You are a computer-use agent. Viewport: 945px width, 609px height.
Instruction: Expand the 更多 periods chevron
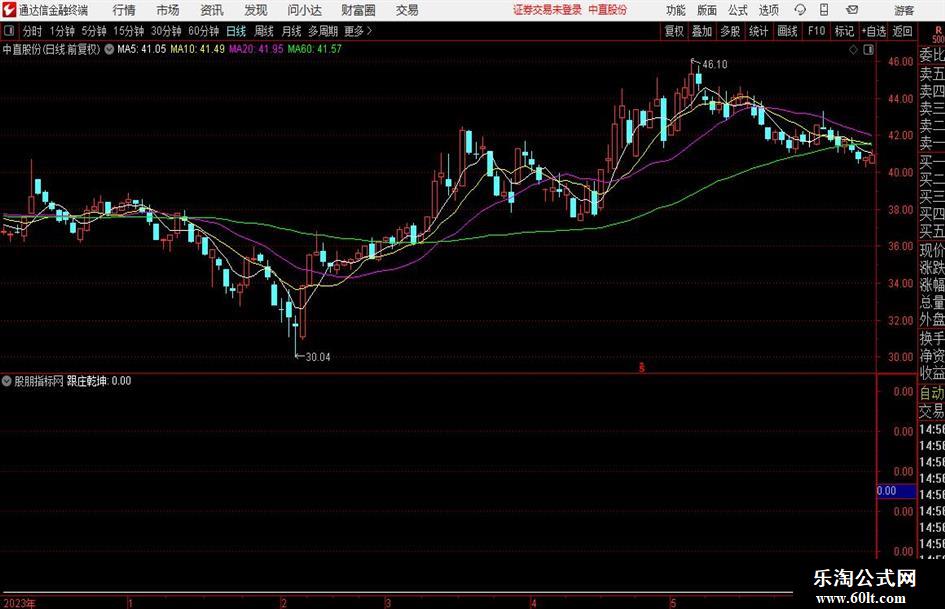coord(369,31)
